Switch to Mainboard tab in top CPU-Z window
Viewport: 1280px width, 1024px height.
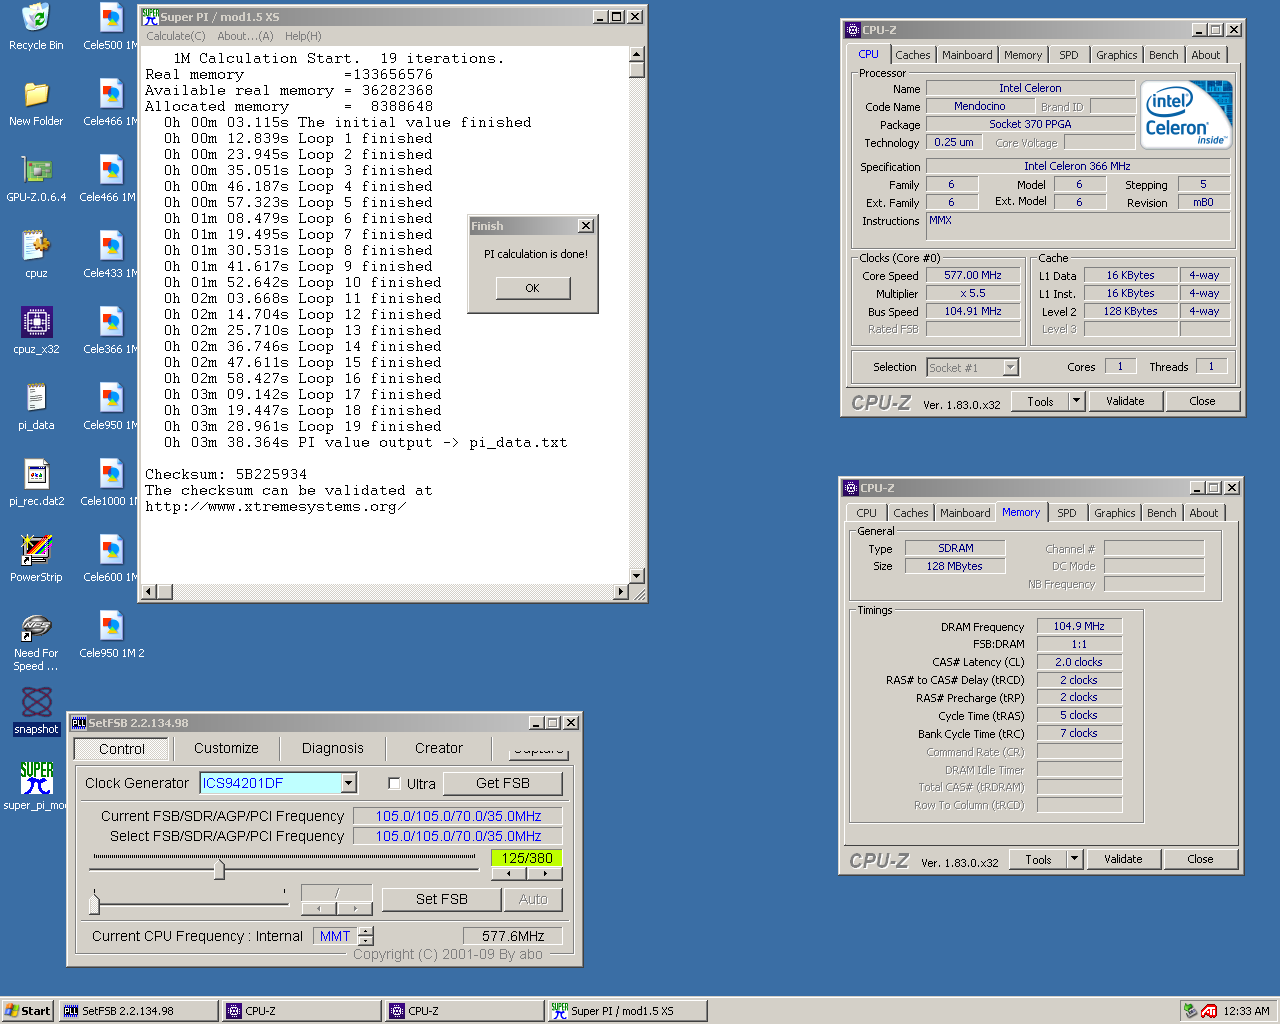(x=967, y=55)
